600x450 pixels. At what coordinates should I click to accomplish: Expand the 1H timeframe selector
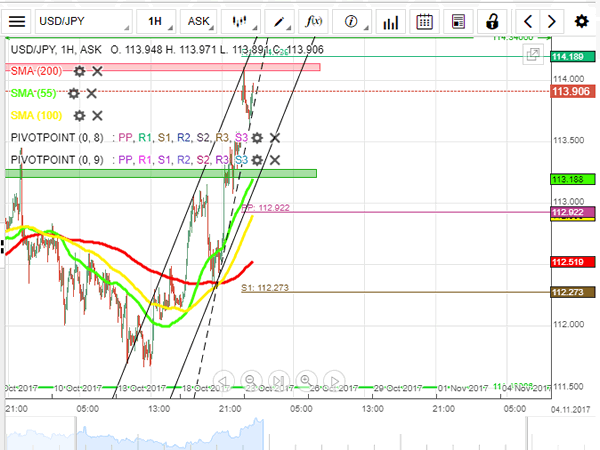(155, 20)
